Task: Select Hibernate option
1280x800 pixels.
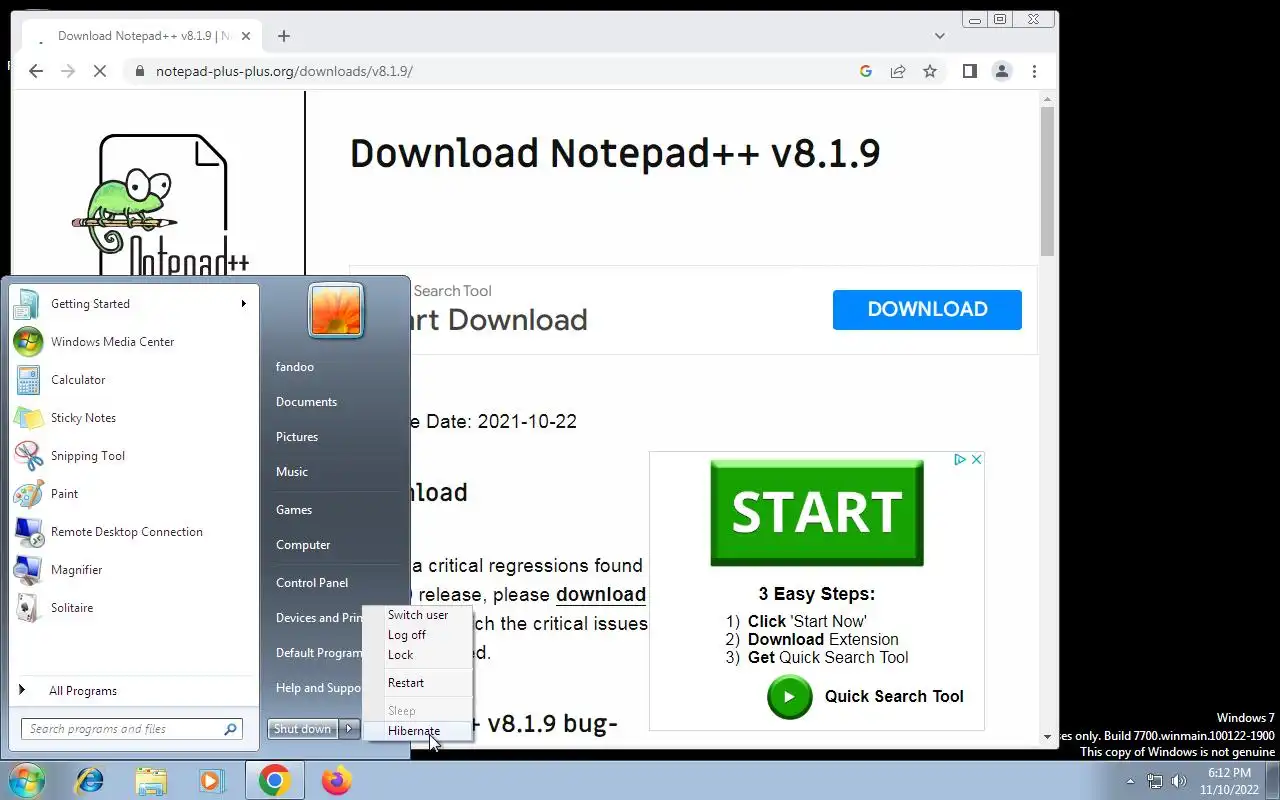Action: tap(418, 731)
